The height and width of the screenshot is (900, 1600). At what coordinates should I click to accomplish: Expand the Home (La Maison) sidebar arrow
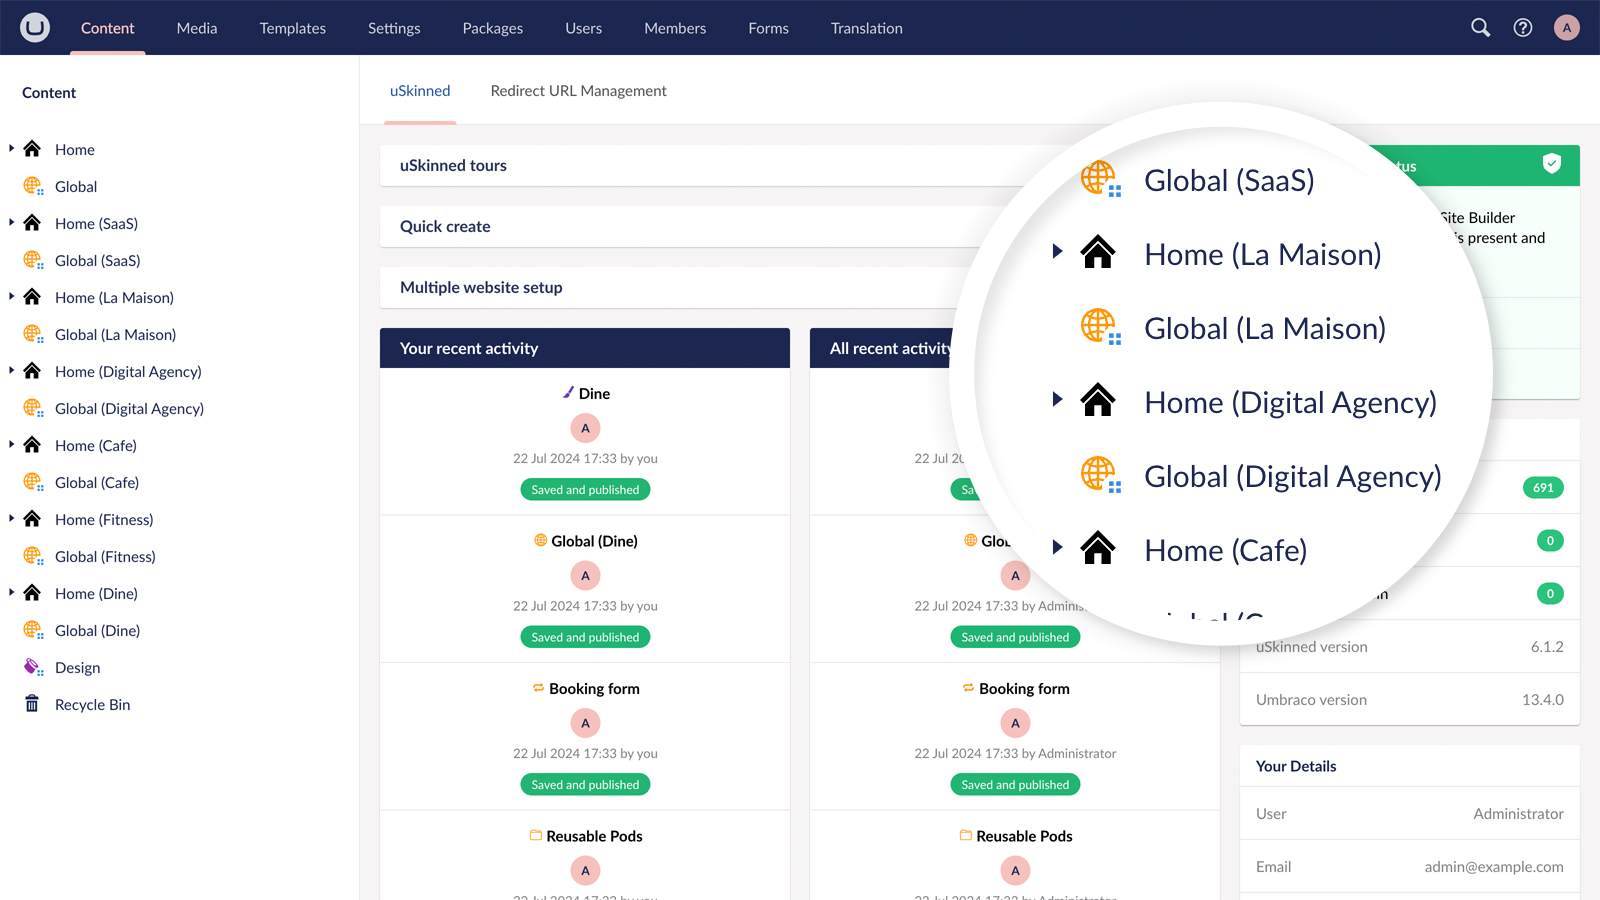pyautogui.click(x=11, y=296)
